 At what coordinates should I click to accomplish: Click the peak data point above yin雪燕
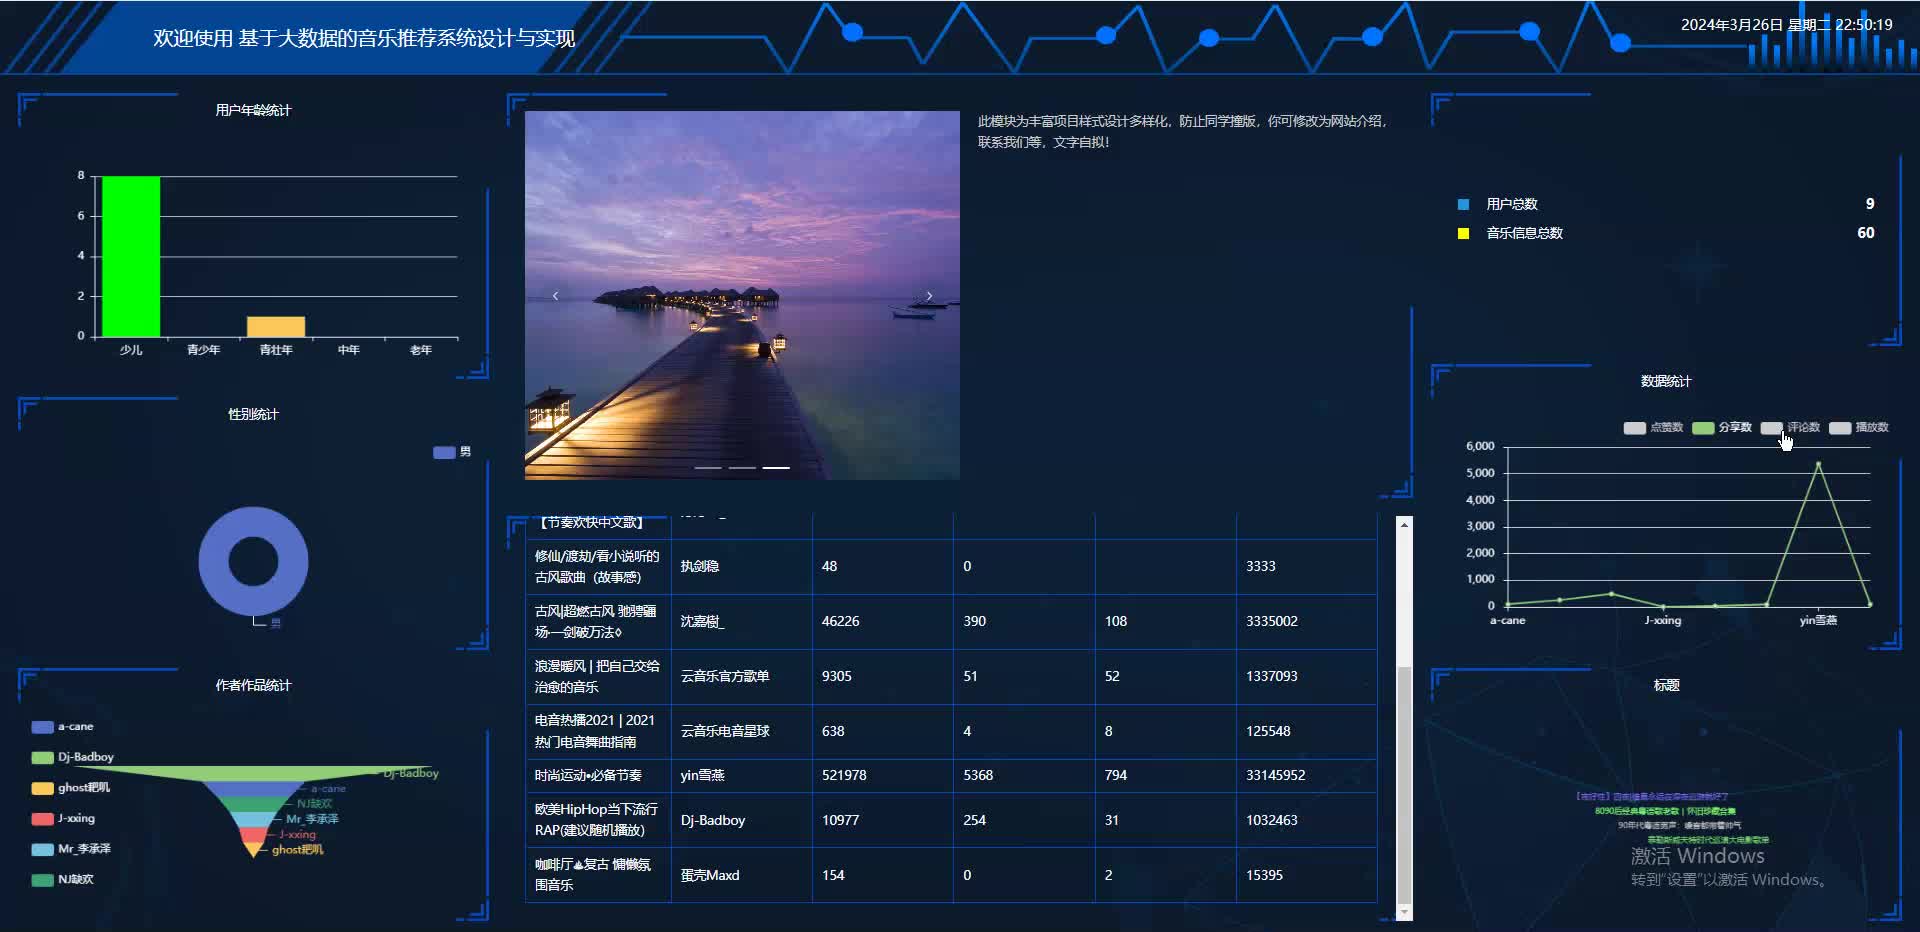[x=1818, y=464]
